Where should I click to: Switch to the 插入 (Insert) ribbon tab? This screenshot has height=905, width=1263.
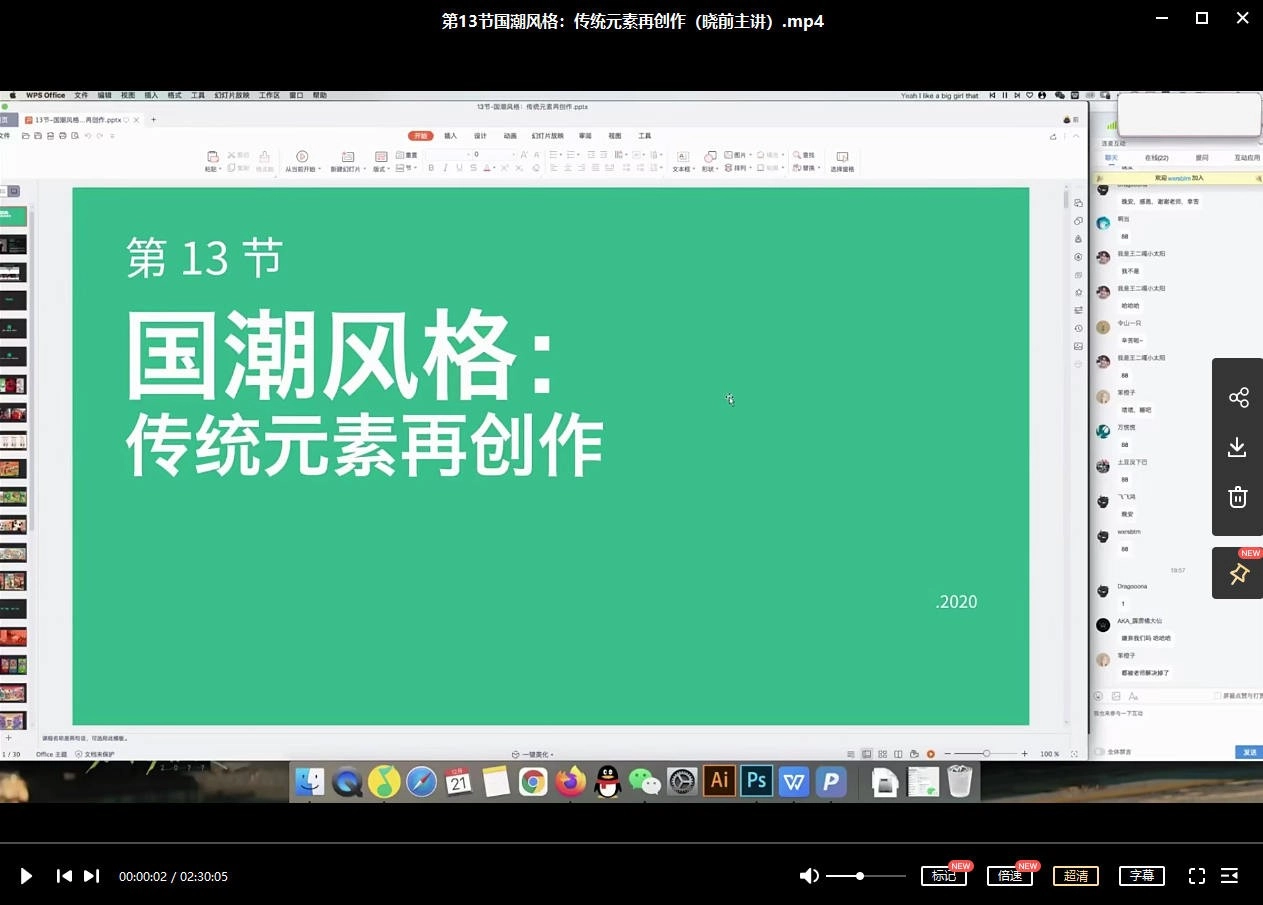(x=451, y=136)
